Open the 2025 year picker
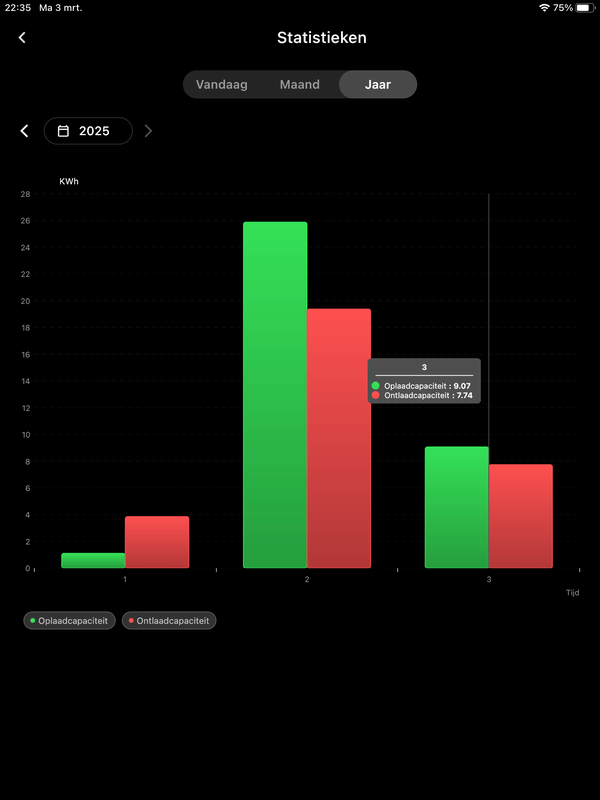600x800 pixels. (88, 131)
